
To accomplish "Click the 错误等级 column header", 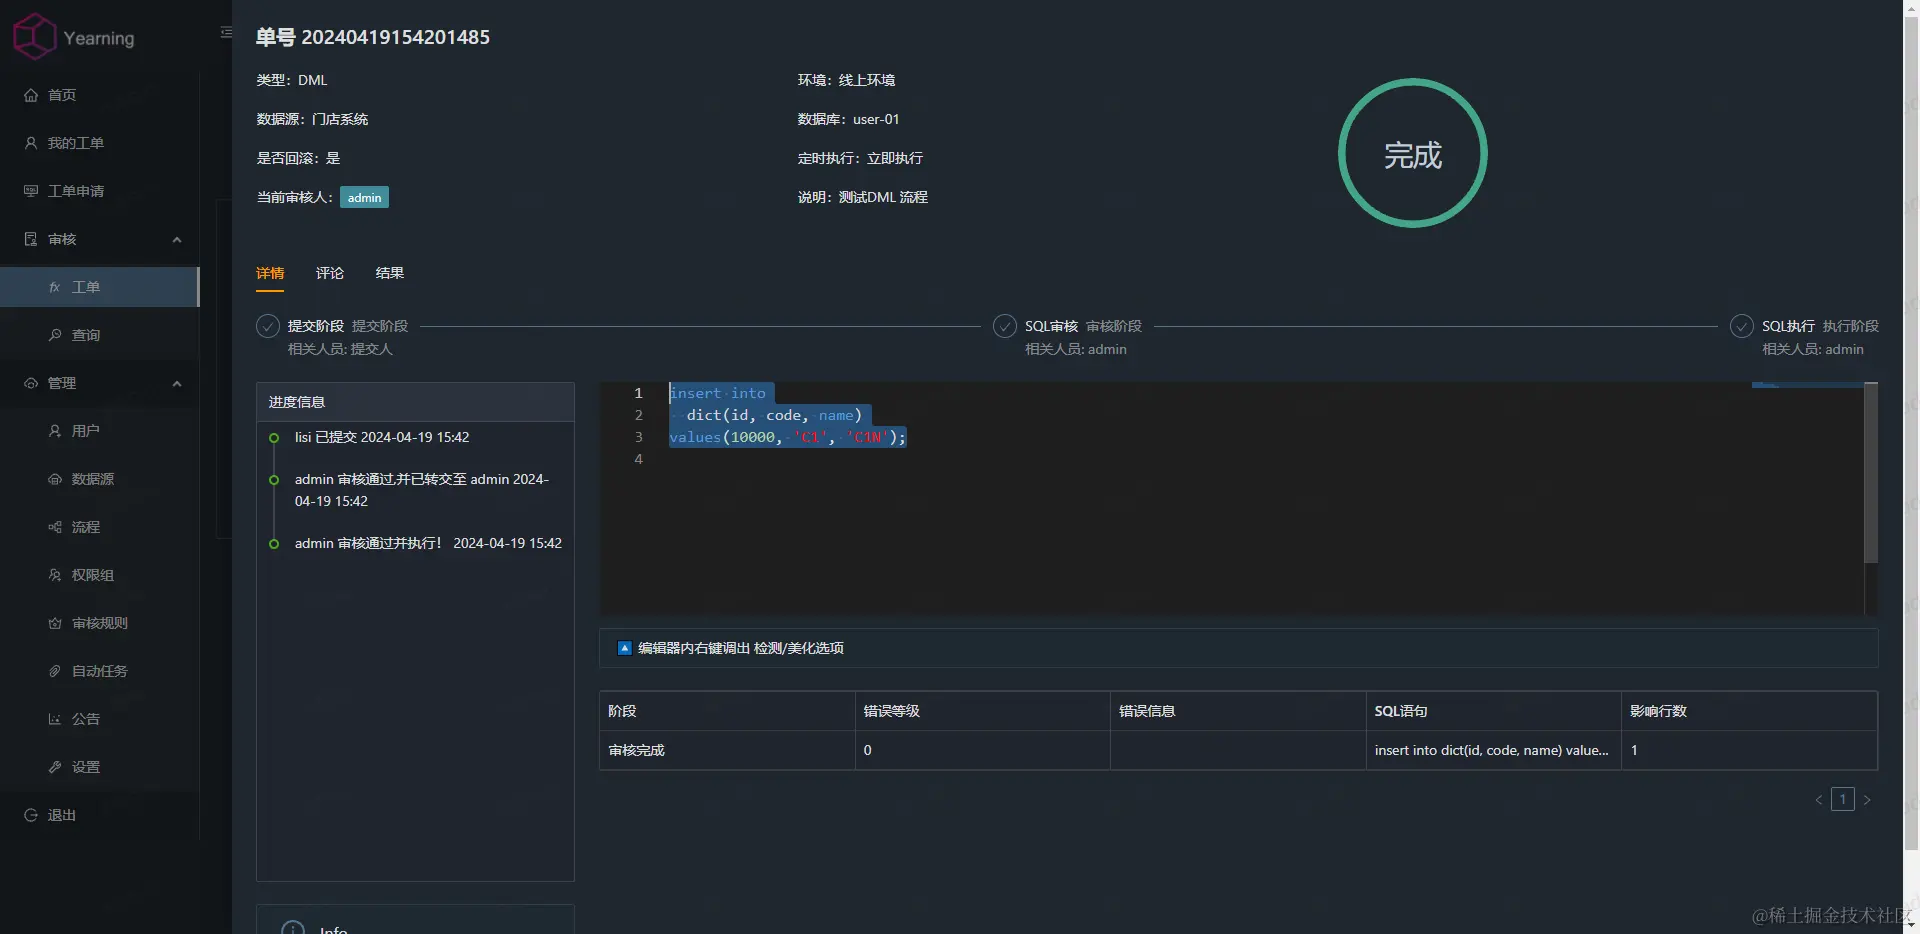I will click(983, 711).
